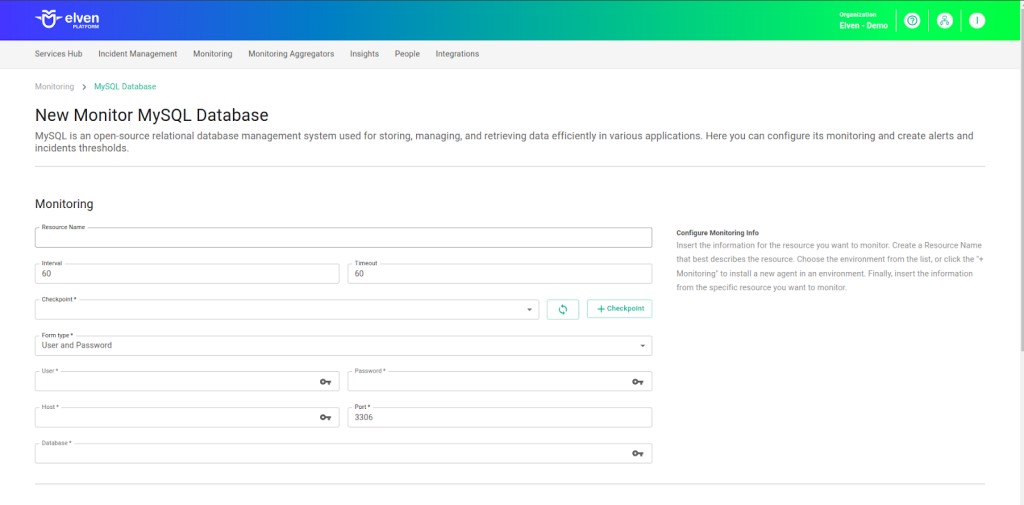The image size is (1024, 505).
Task: Click the refresh checkpoints icon button
Action: [563, 310]
